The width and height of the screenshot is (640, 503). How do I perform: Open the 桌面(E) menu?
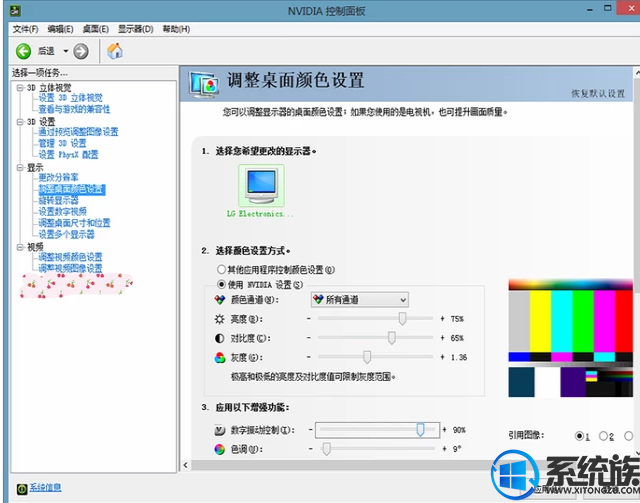click(96, 29)
